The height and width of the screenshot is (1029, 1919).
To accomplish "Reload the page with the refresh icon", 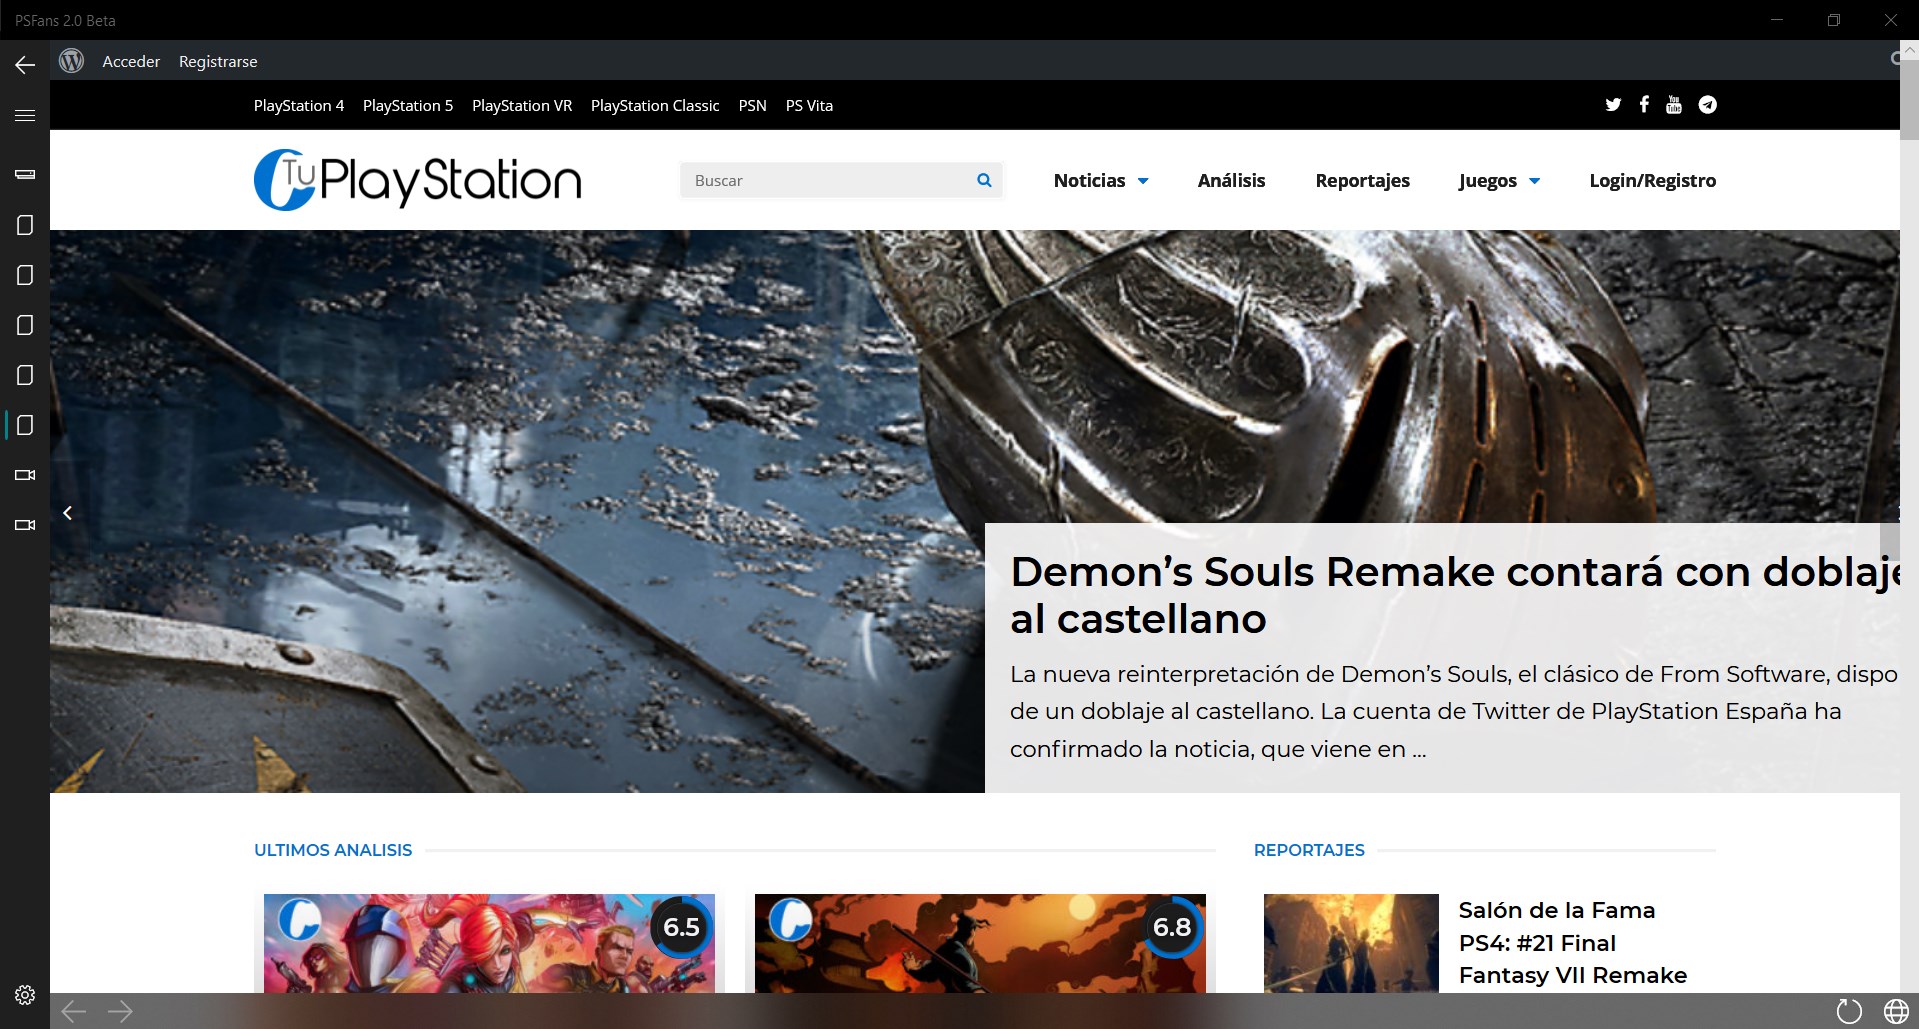I will coord(1849,1011).
